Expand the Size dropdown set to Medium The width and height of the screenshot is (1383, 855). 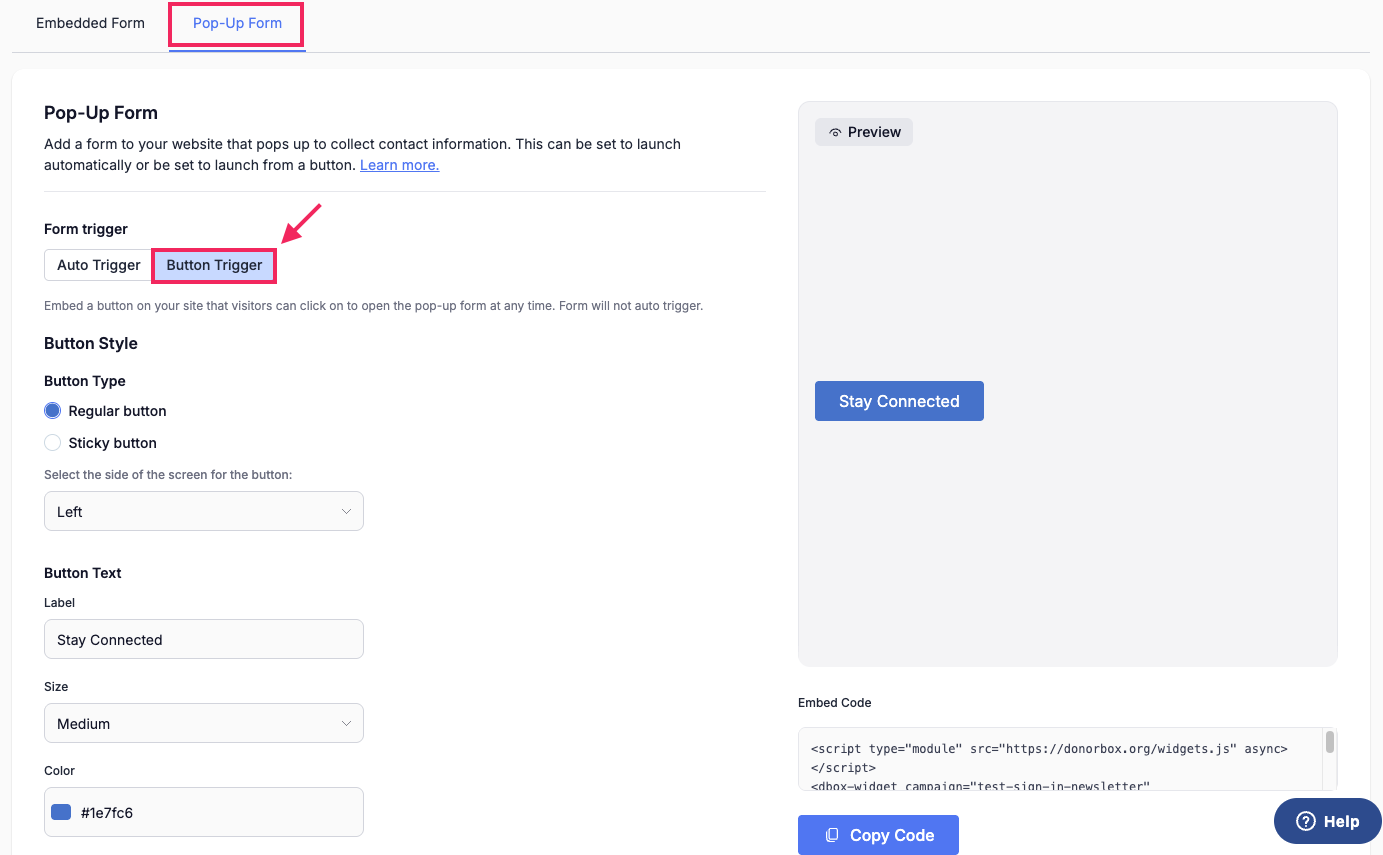[x=204, y=723]
